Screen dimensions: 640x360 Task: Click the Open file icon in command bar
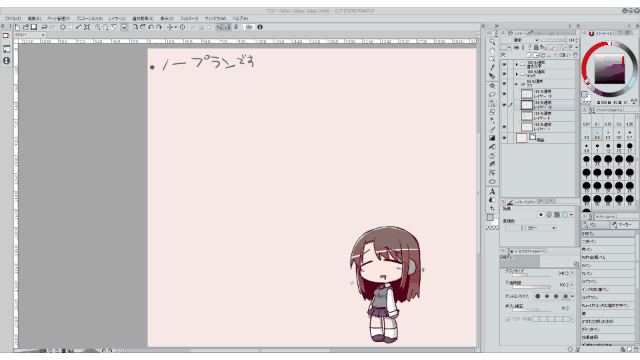coord(26,27)
